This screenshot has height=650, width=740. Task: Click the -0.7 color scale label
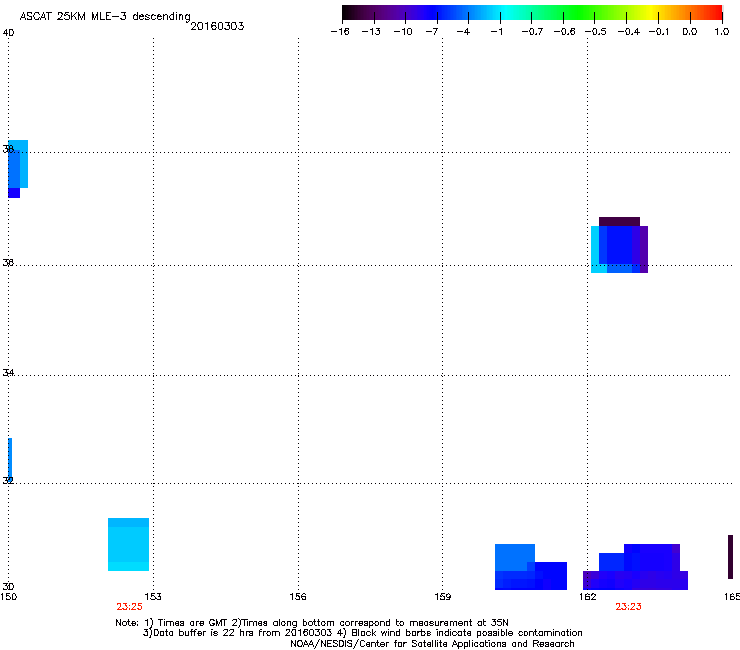point(532,32)
